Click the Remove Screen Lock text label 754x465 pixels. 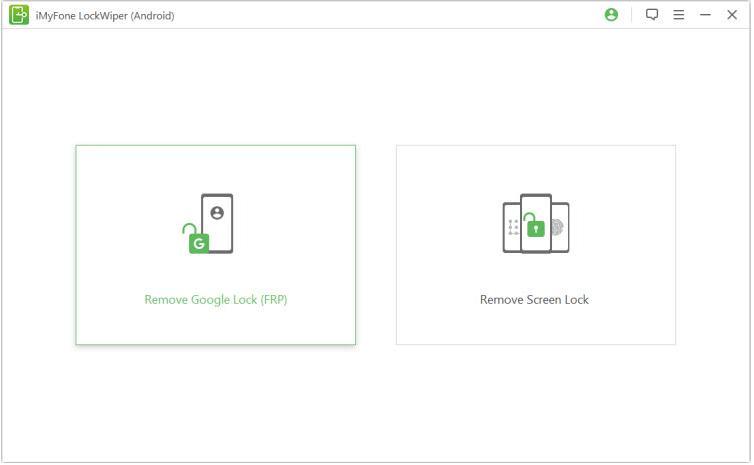point(535,300)
